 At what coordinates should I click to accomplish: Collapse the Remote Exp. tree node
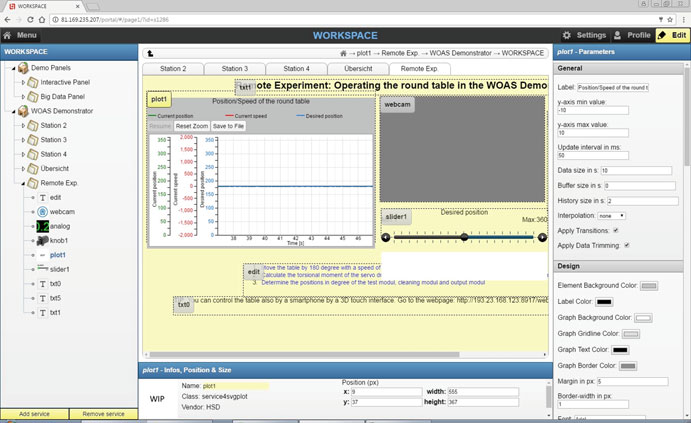pyautogui.click(x=23, y=184)
